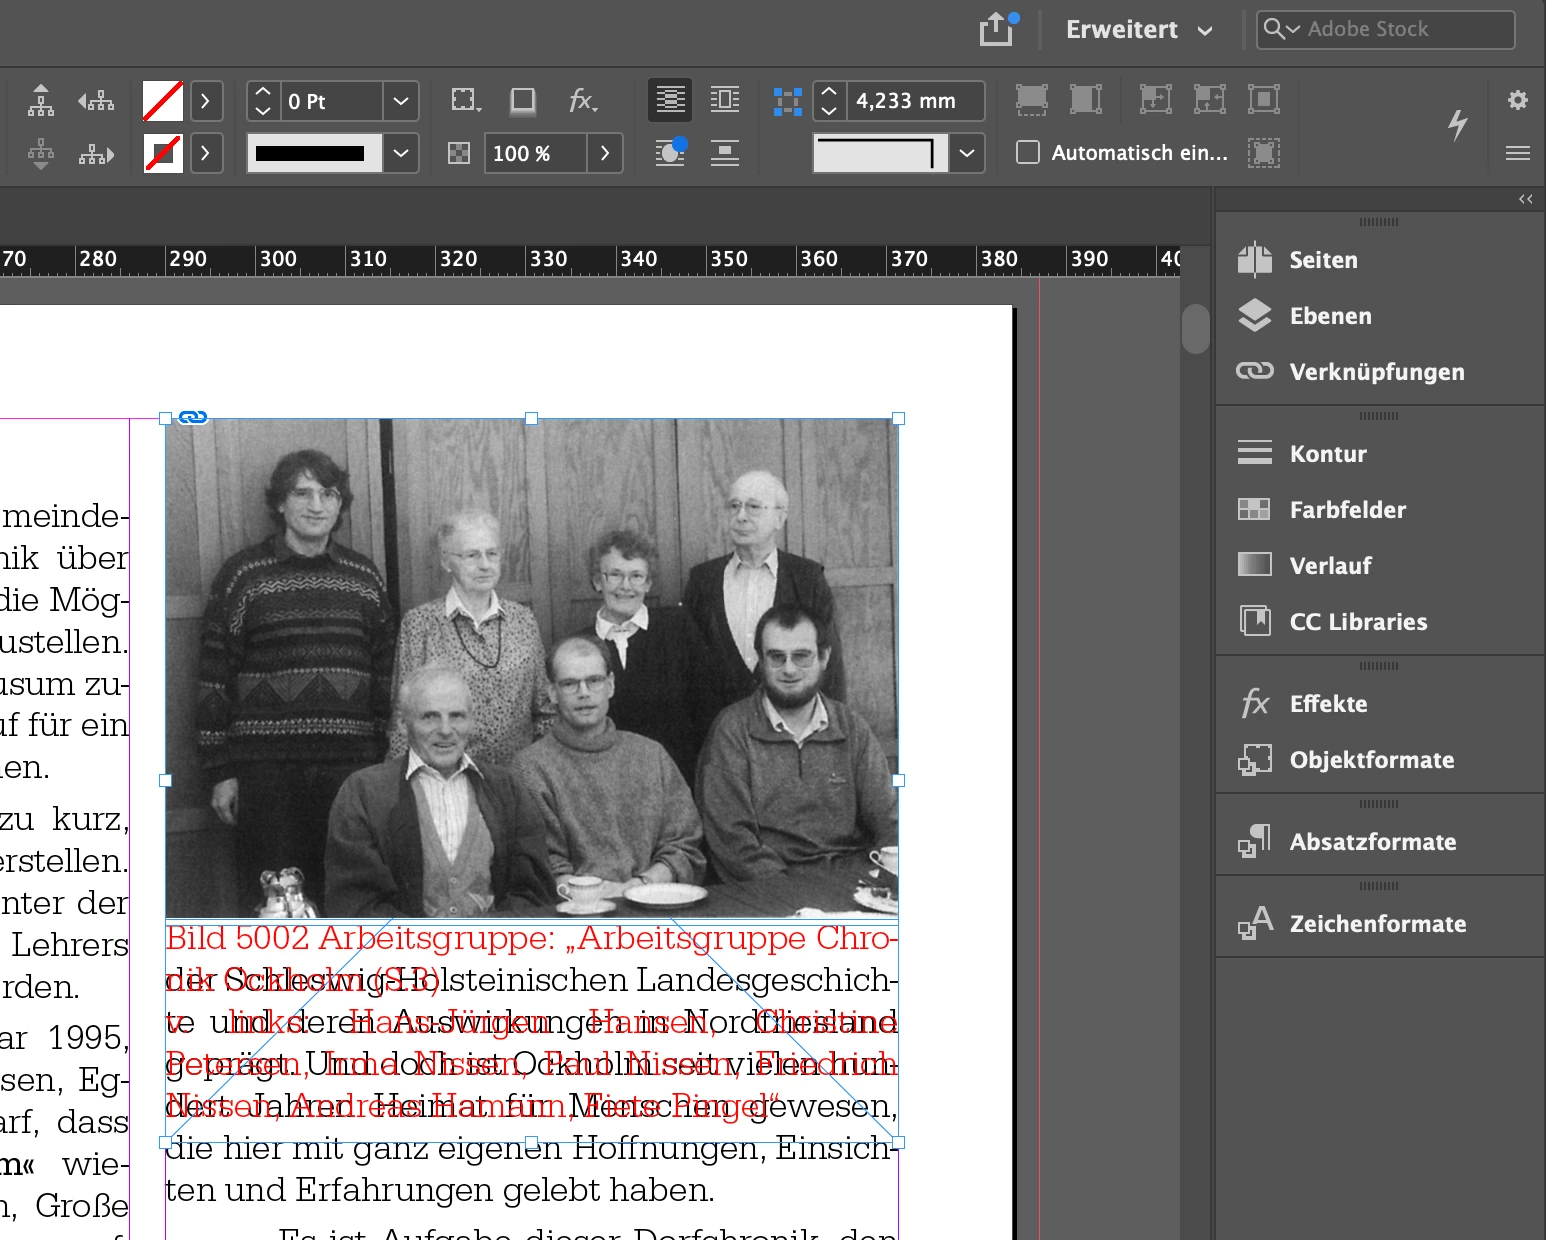
Task: Toggle no text wrap option
Action: (x=670, y=100)
